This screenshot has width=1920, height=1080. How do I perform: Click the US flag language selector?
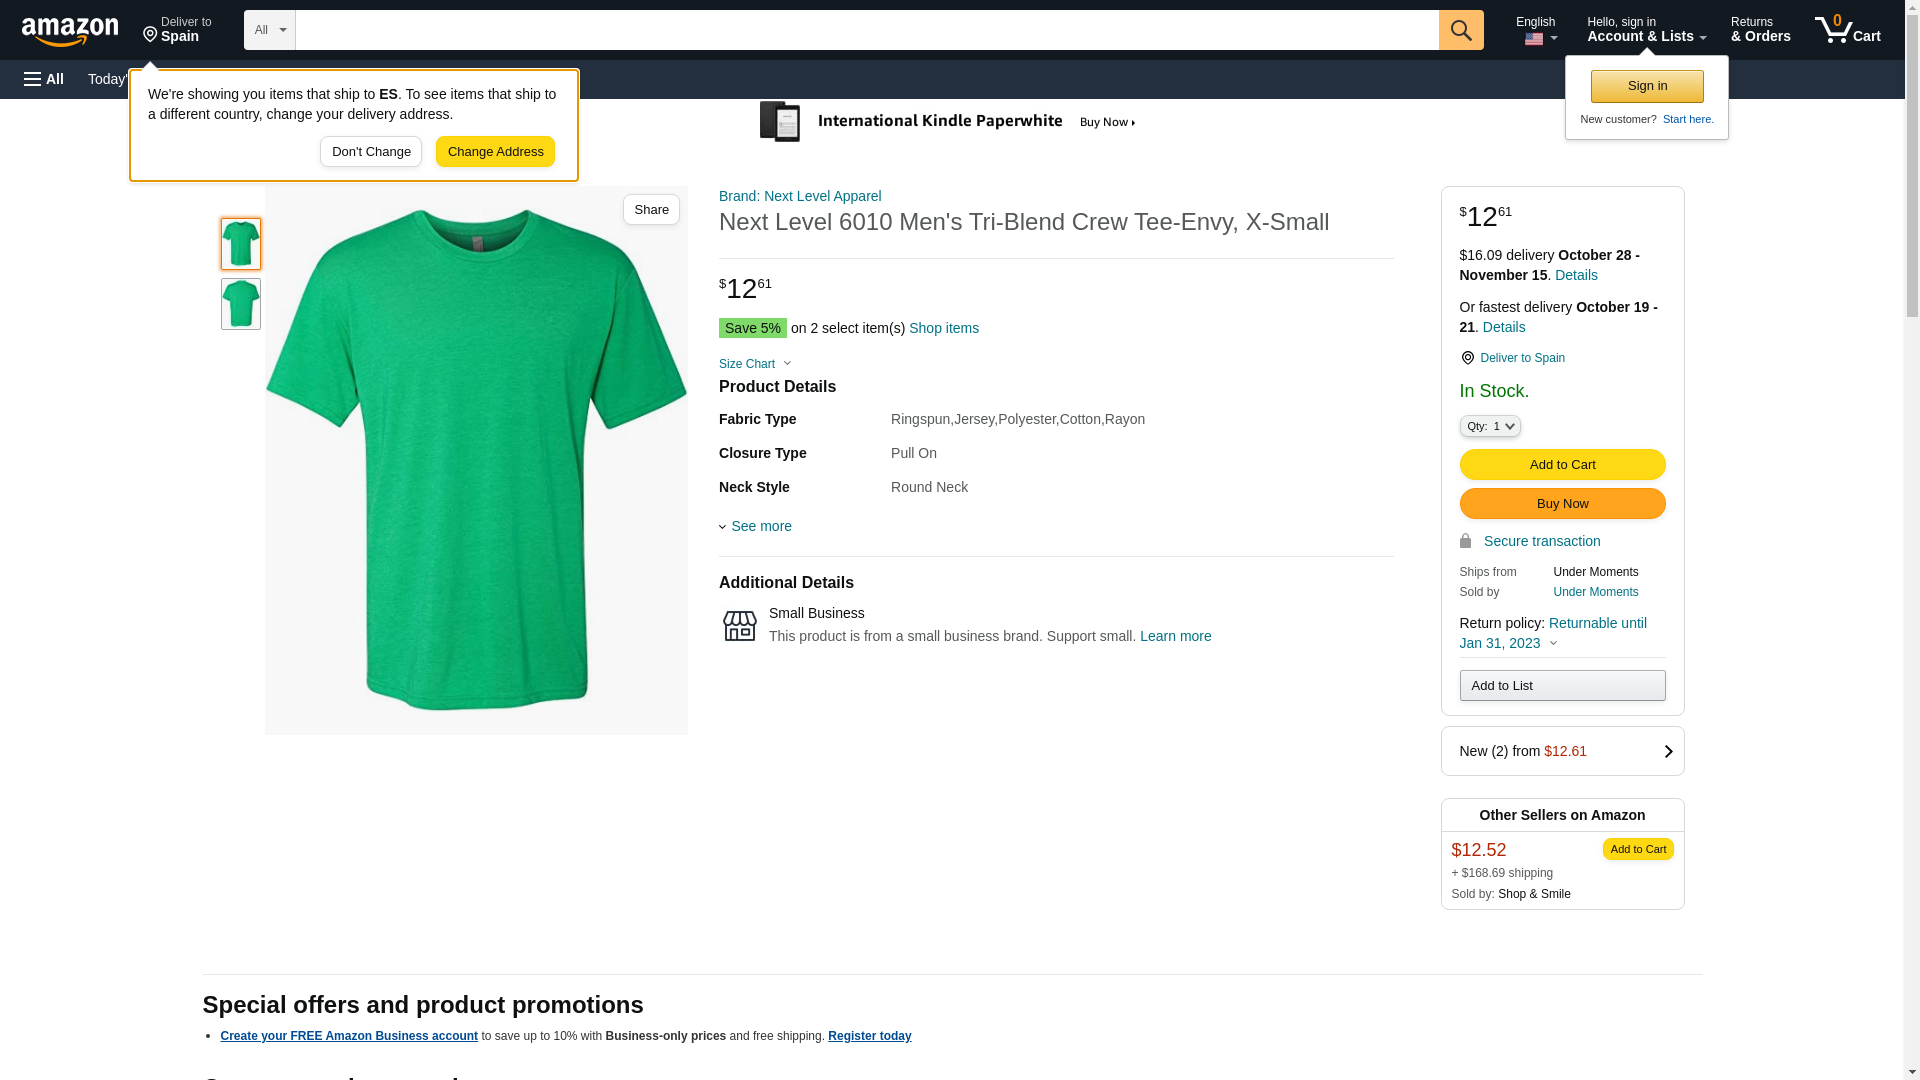click(1539, 39)
